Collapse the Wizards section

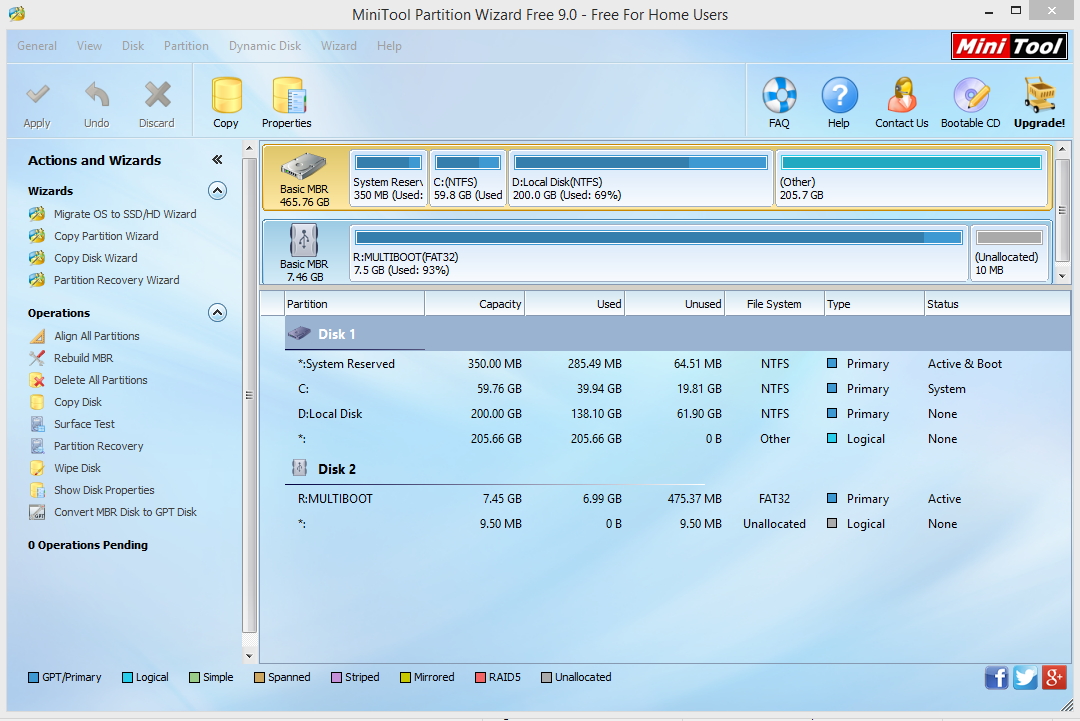217,191
